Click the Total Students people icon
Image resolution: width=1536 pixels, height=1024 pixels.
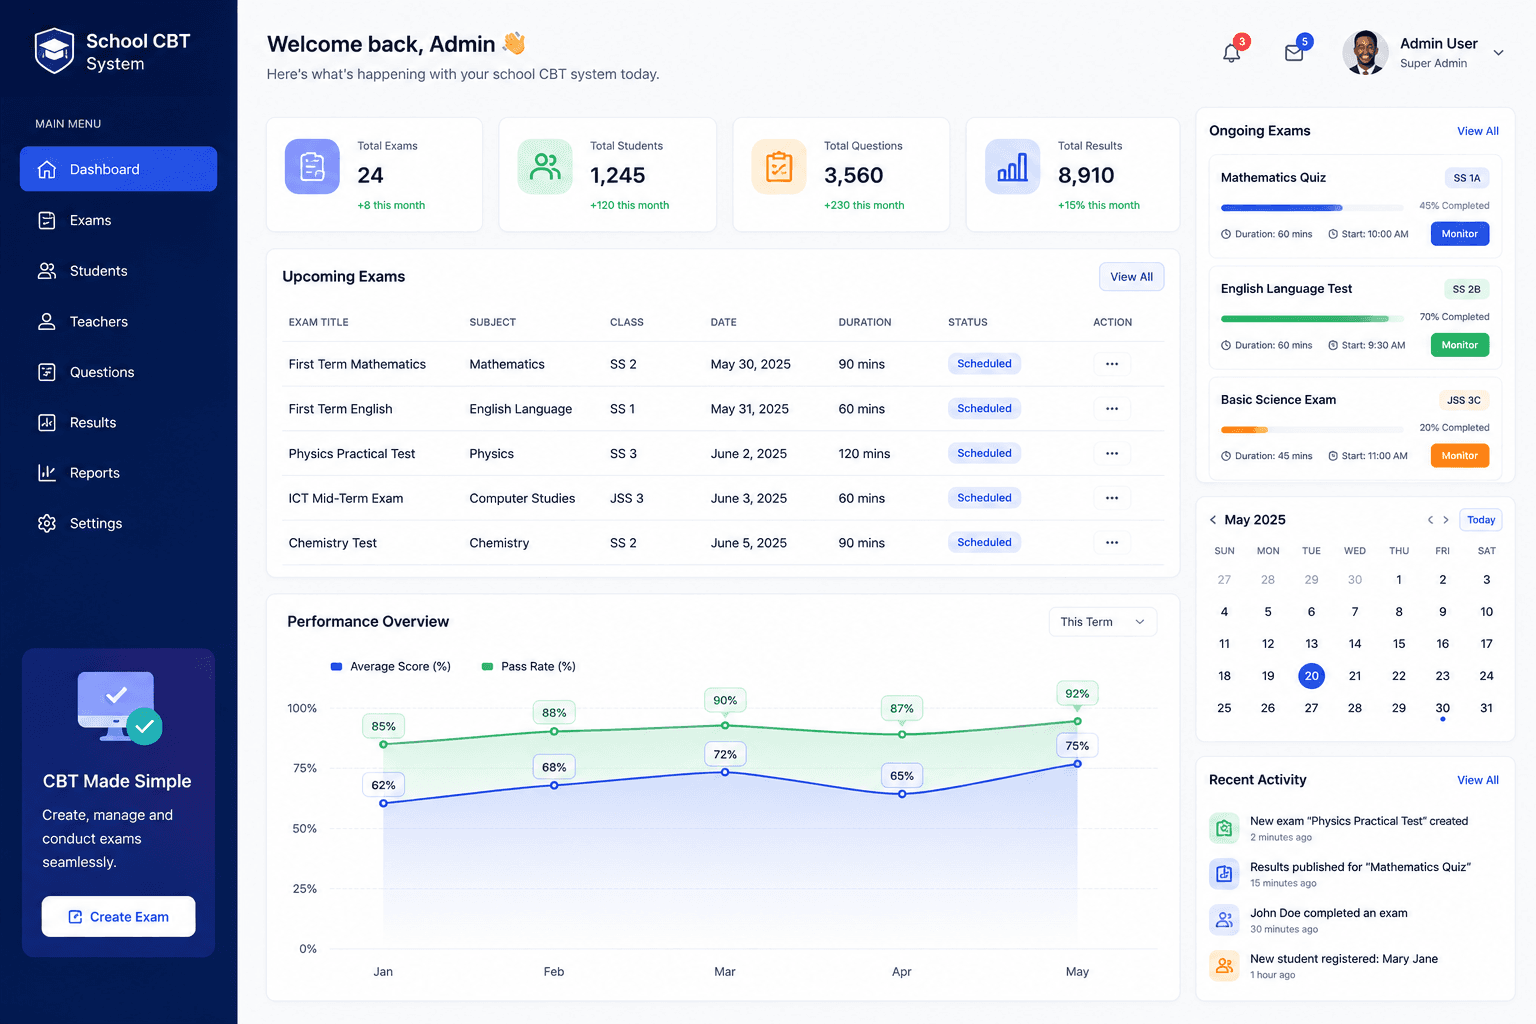pos(545,167)
